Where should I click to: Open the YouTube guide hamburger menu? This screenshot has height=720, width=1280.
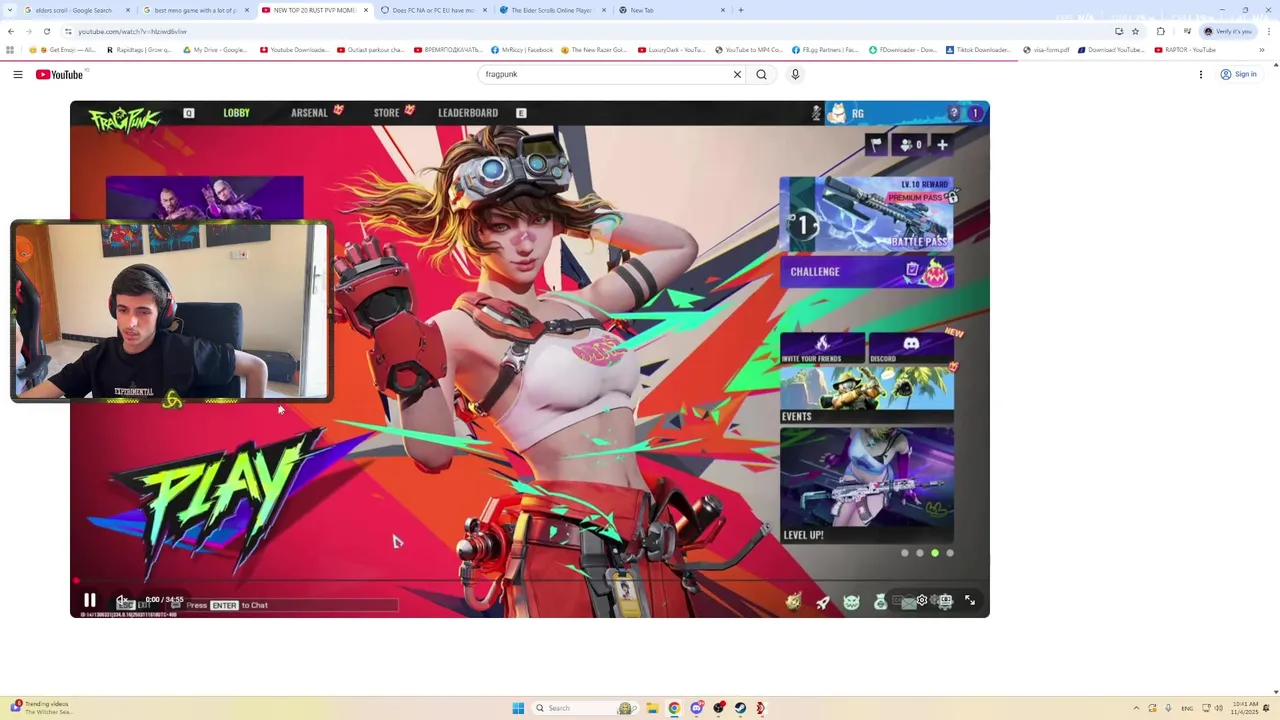coord(18,74)
